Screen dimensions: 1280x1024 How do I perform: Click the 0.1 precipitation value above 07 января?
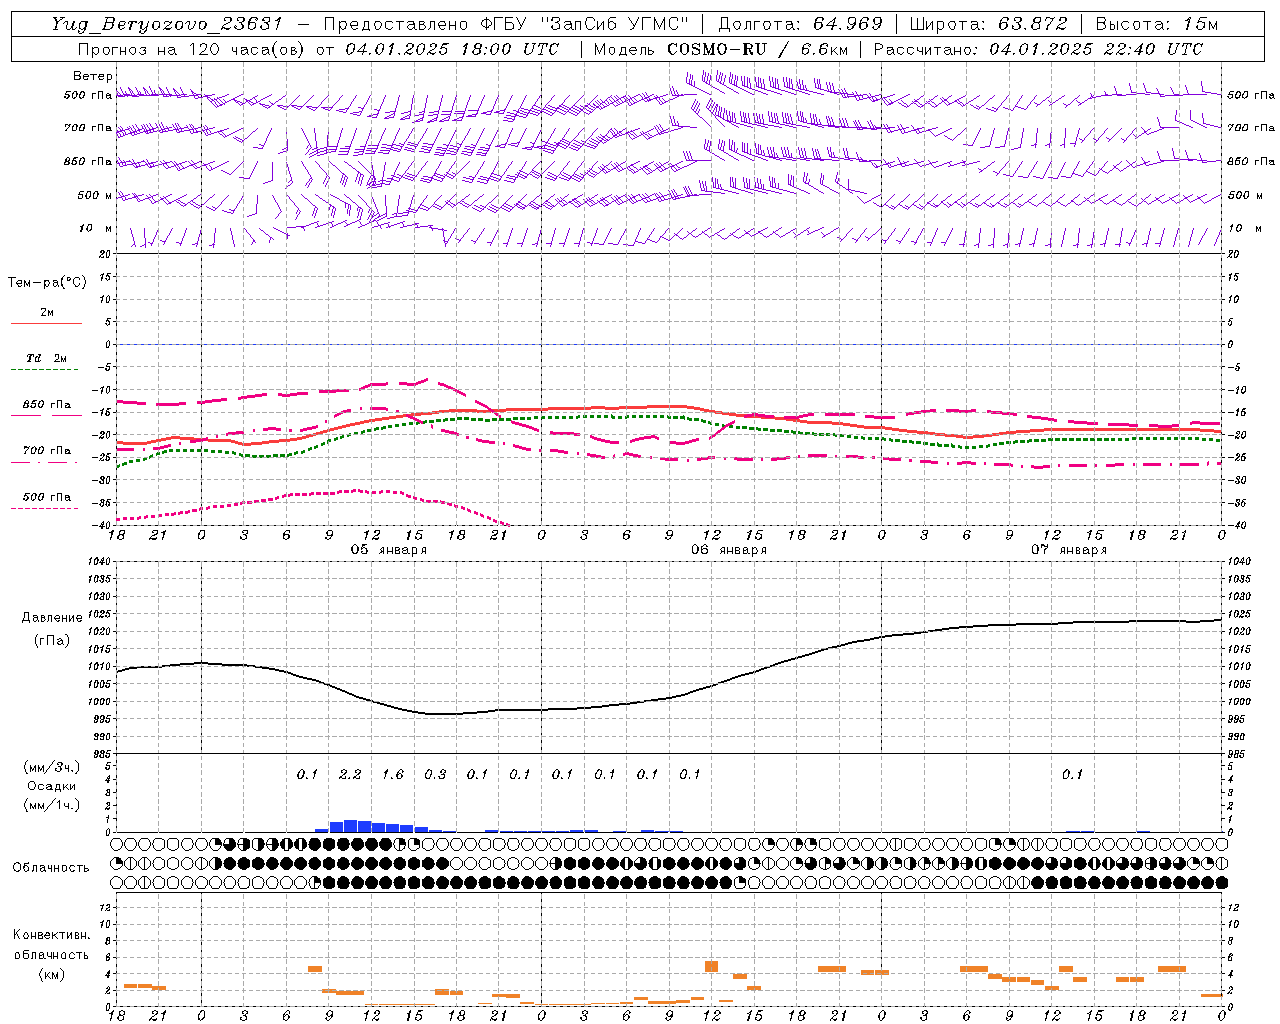point(1072,775)
